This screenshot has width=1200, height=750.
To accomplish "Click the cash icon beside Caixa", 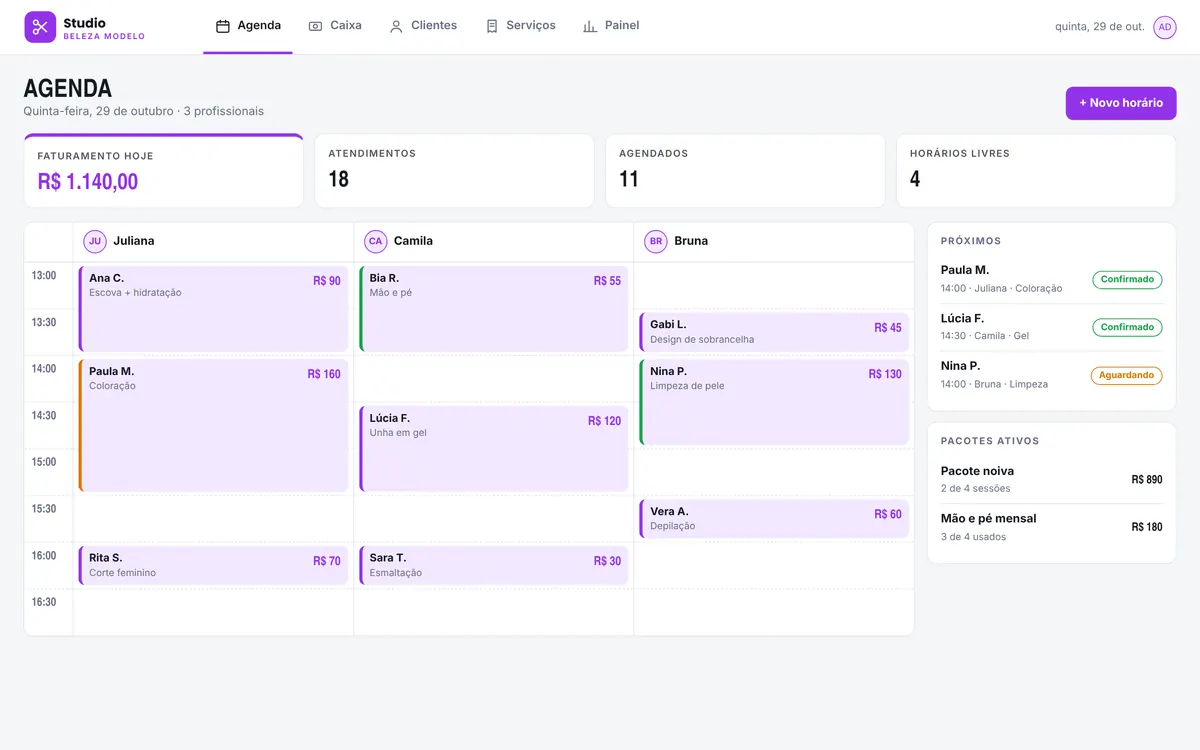I will point(316,26).
